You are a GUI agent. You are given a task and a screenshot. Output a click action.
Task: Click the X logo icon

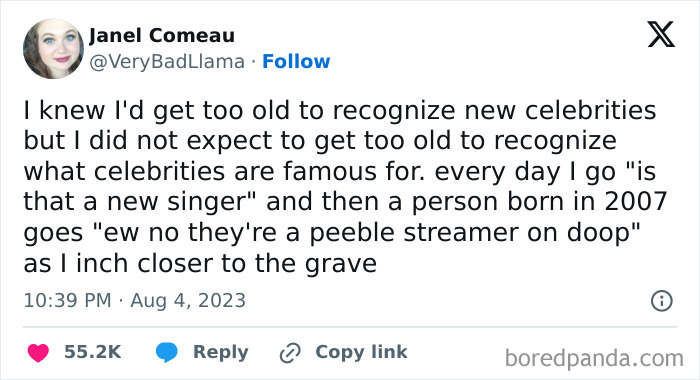click(x=661, y=35)
